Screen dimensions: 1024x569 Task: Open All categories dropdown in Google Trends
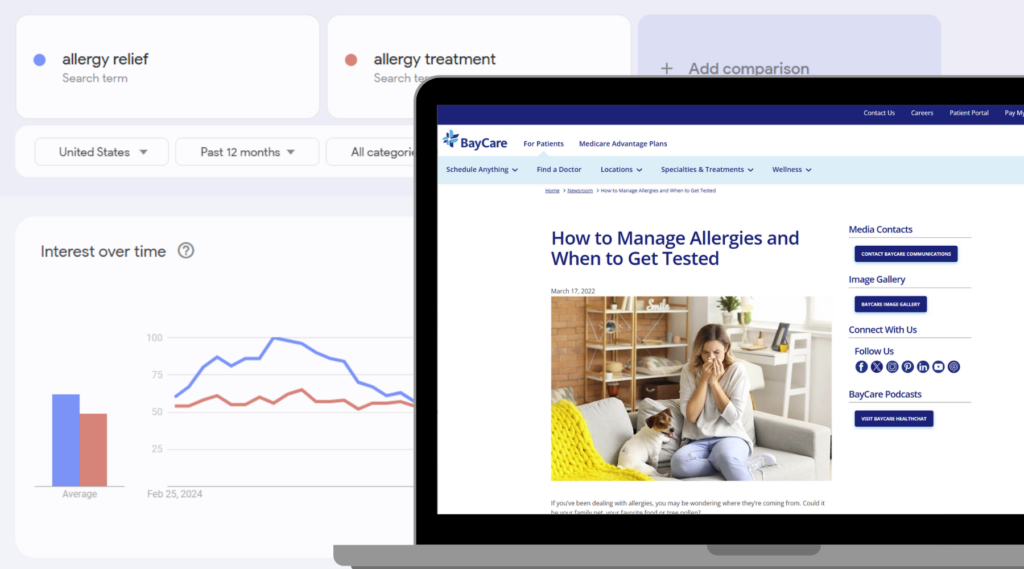(x=371, y=152)
